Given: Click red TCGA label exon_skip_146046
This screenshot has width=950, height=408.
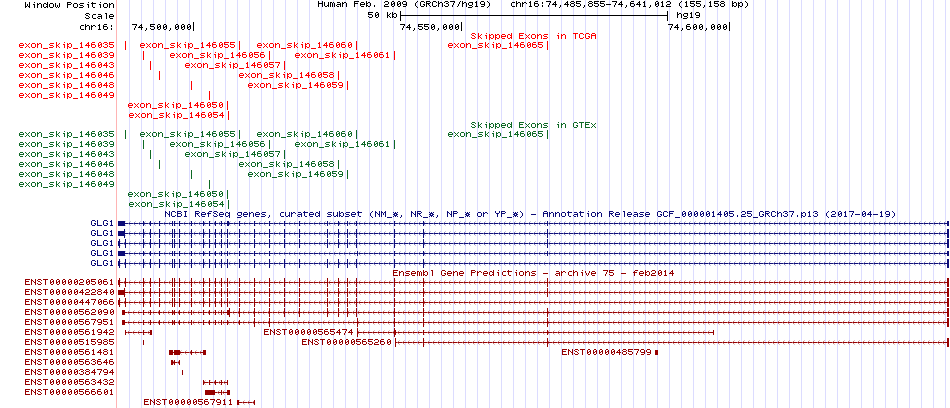Looking at the screenshot, I should point(67,75).
